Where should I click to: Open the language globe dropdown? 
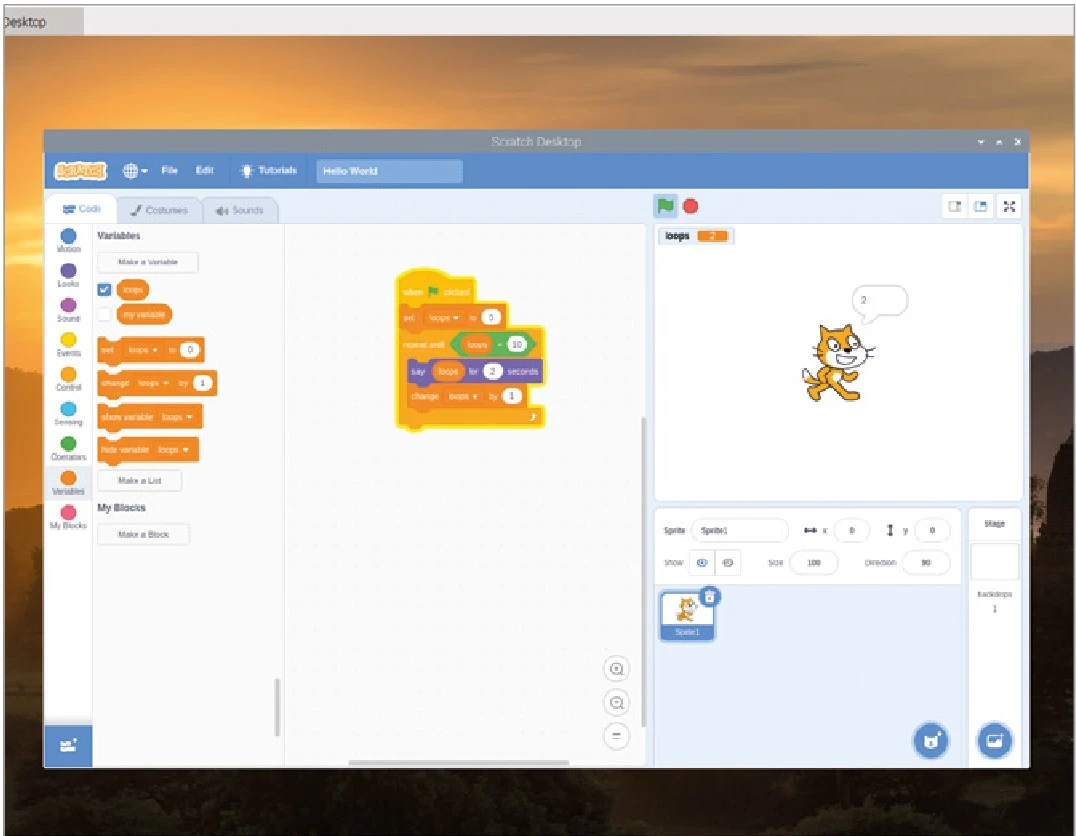tap(135, 171)
